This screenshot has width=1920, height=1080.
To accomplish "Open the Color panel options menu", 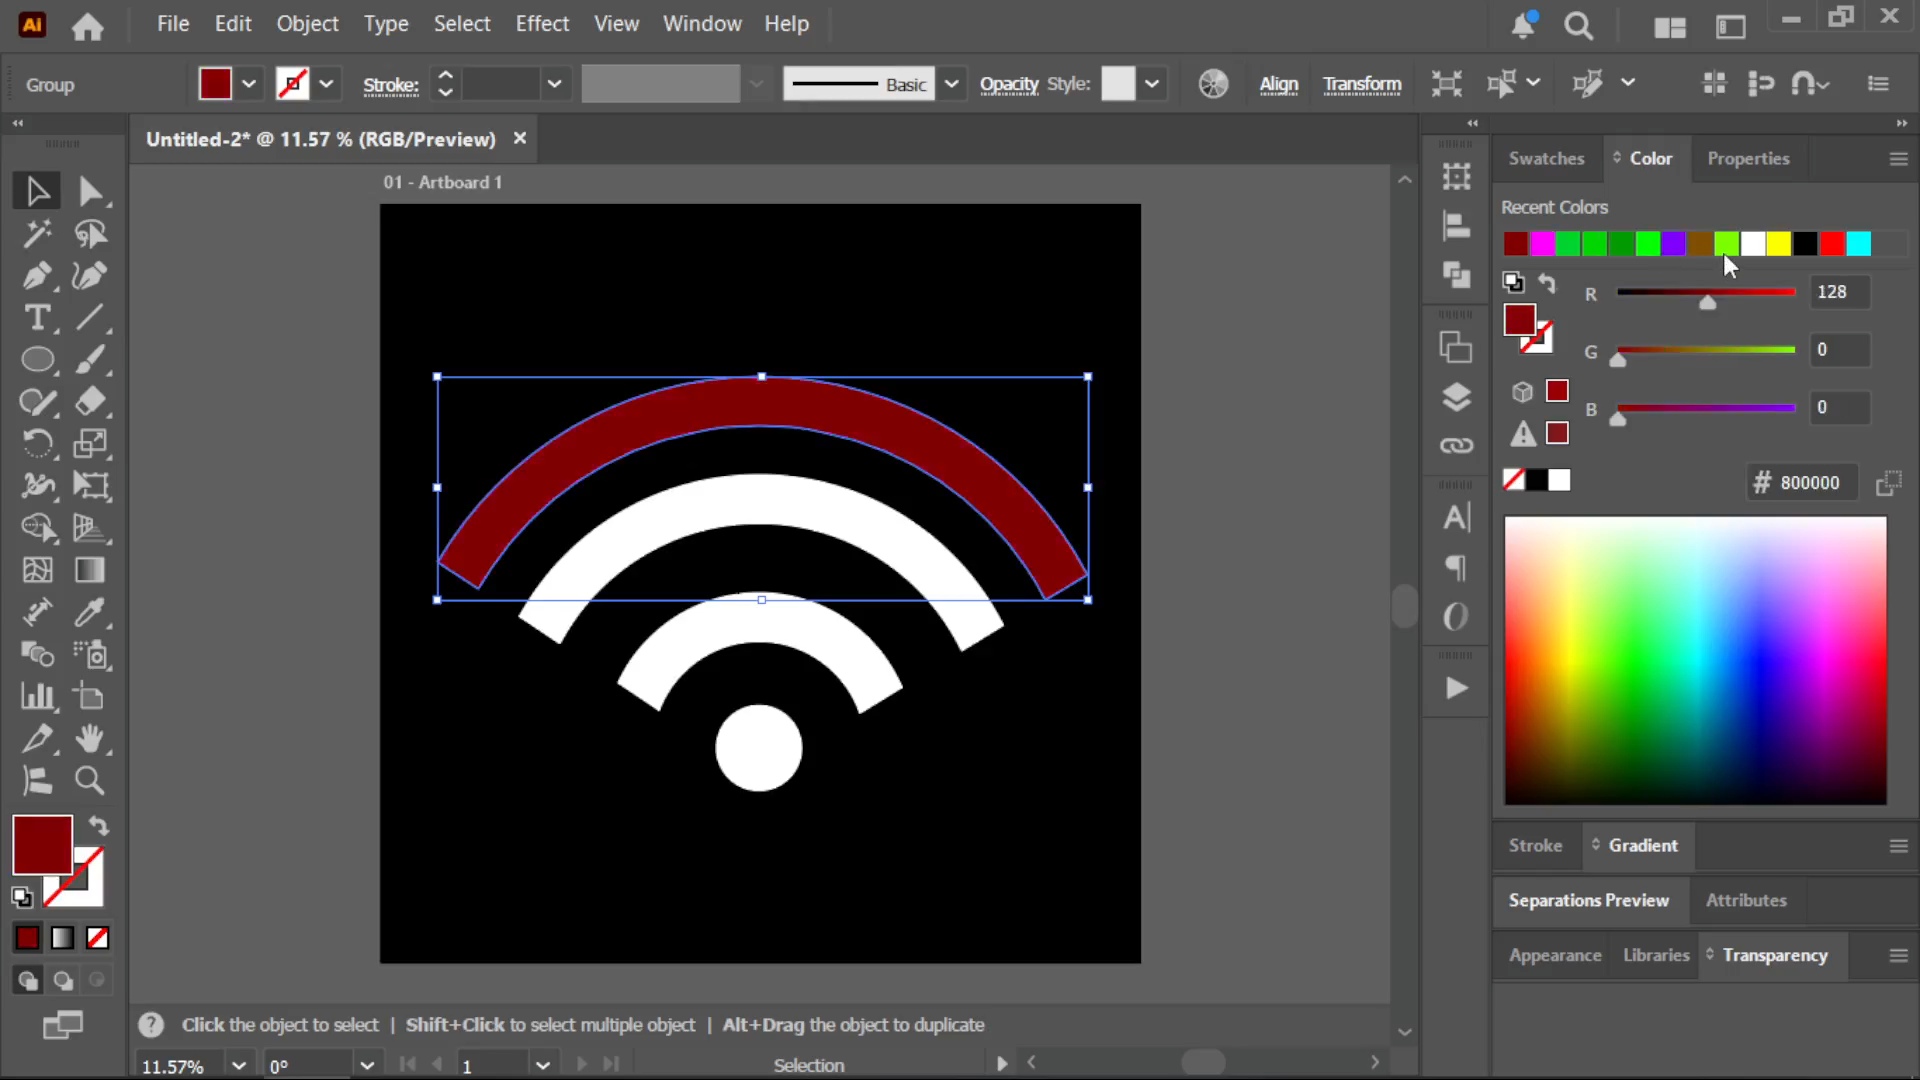I will pos(1898,159).
